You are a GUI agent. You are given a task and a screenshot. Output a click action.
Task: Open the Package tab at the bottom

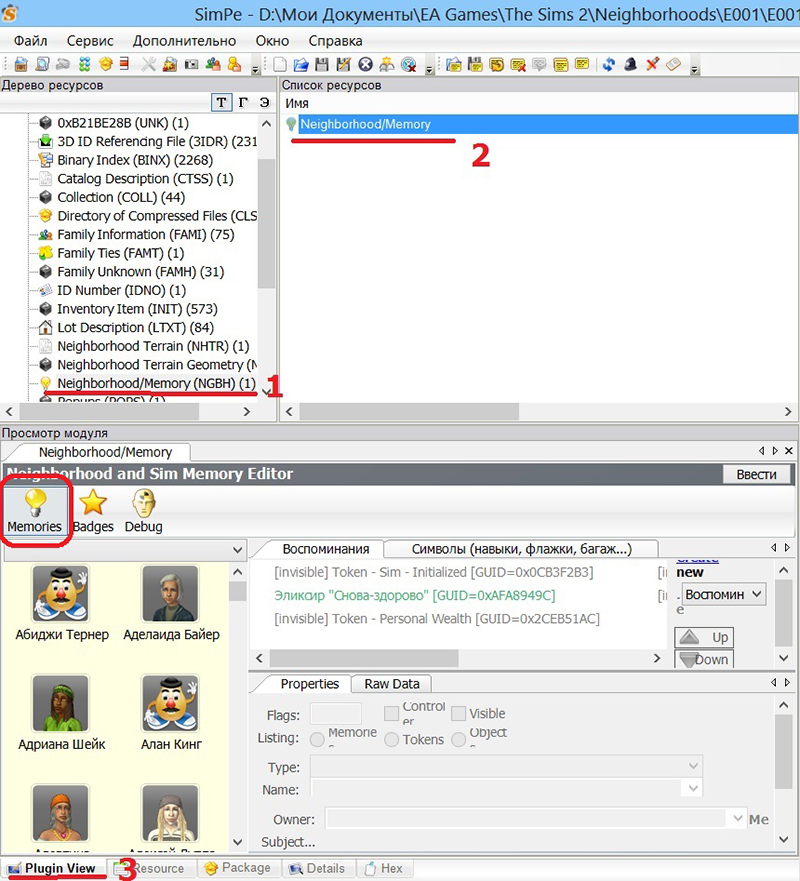[x=238, y=868]
